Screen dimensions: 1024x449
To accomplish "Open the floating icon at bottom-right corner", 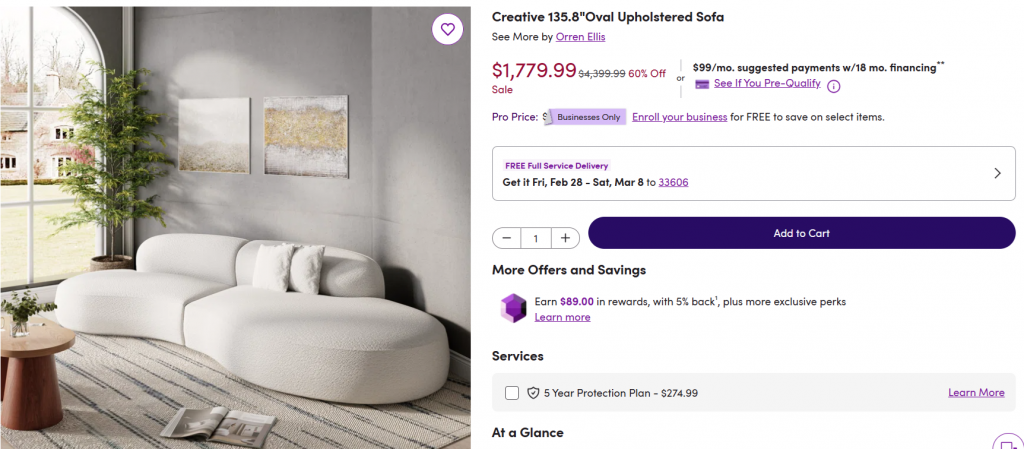I will (x=1006, y=442).
